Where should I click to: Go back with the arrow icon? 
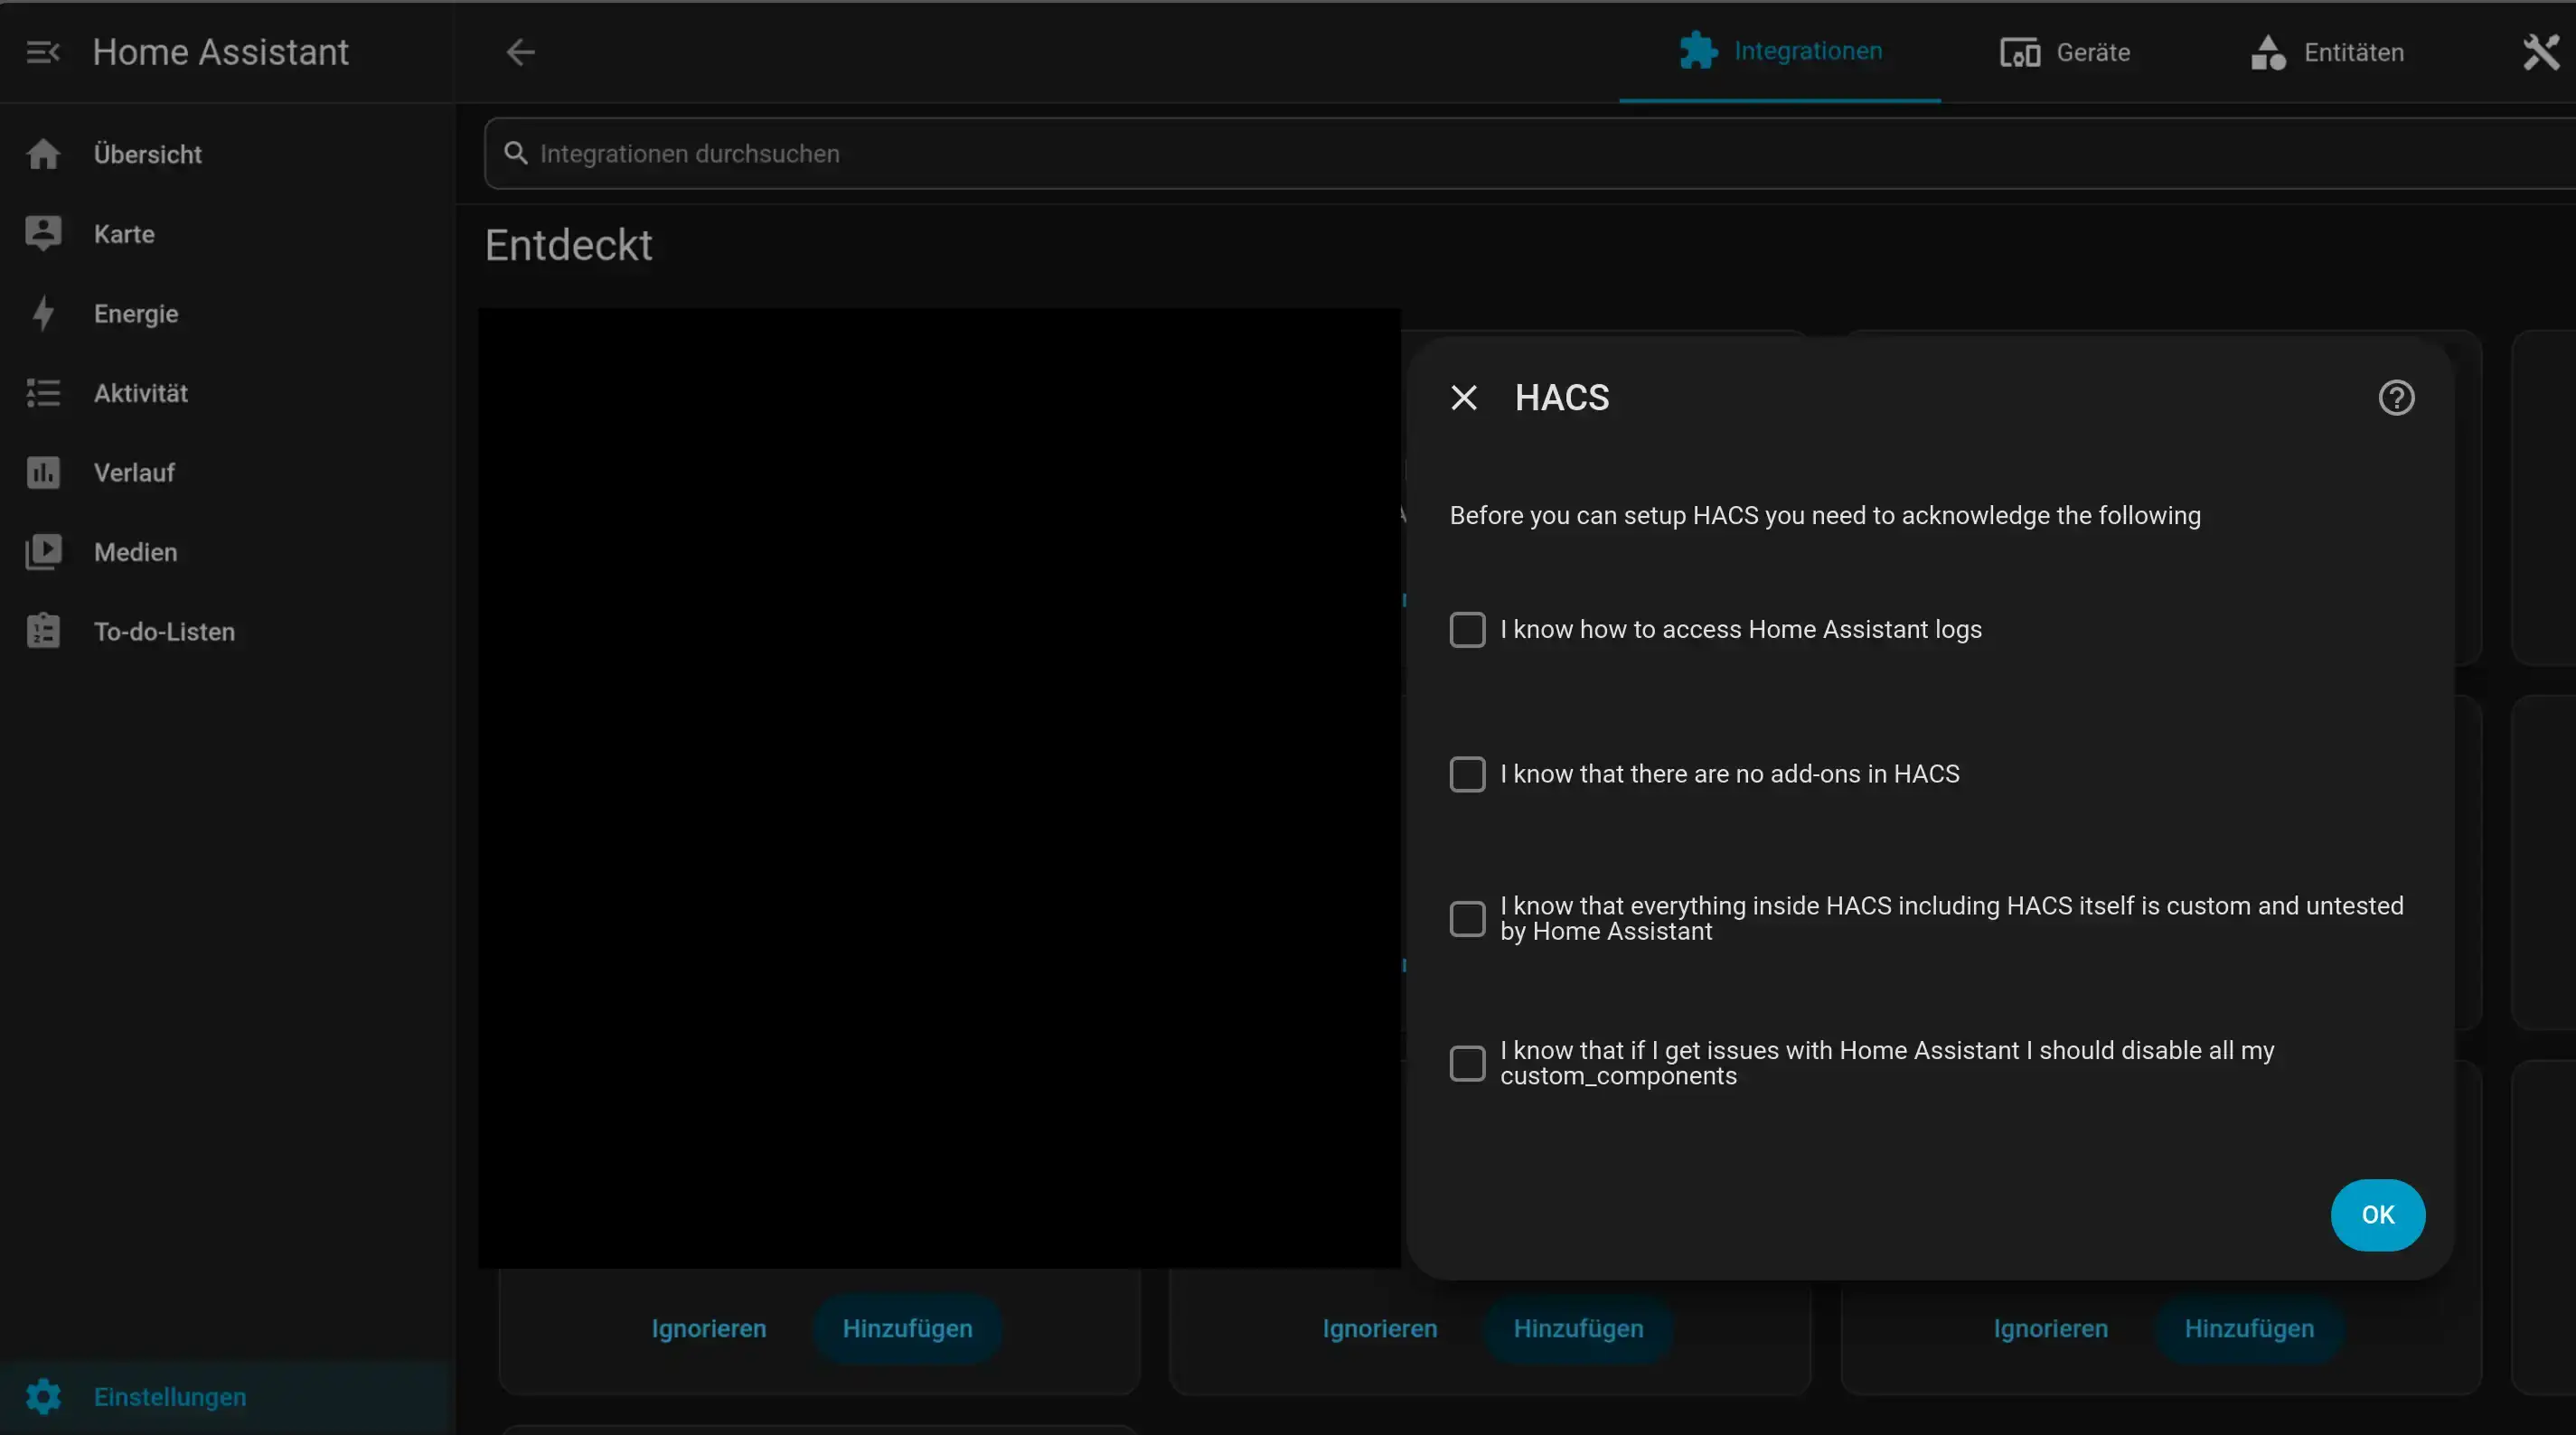(x=521, y=52)
